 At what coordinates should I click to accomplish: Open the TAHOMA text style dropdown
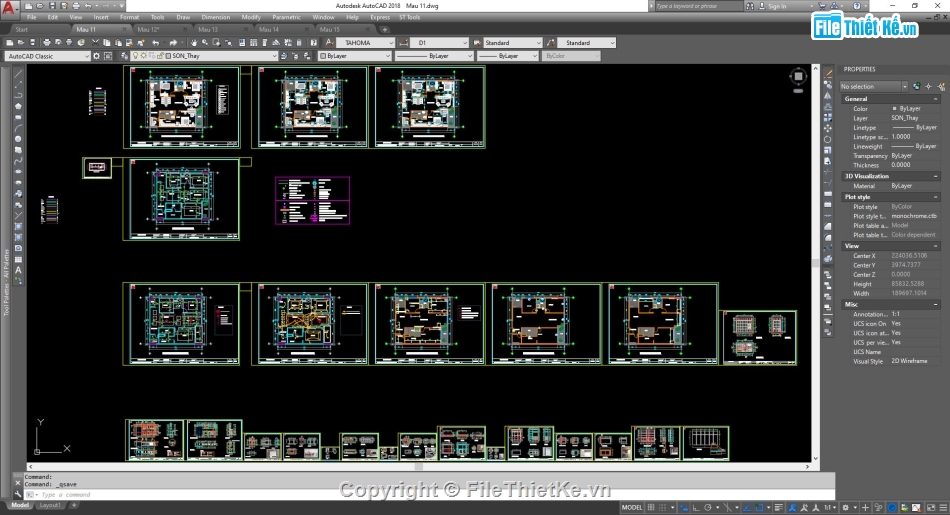pyautogui.click(x=365, y=42)
